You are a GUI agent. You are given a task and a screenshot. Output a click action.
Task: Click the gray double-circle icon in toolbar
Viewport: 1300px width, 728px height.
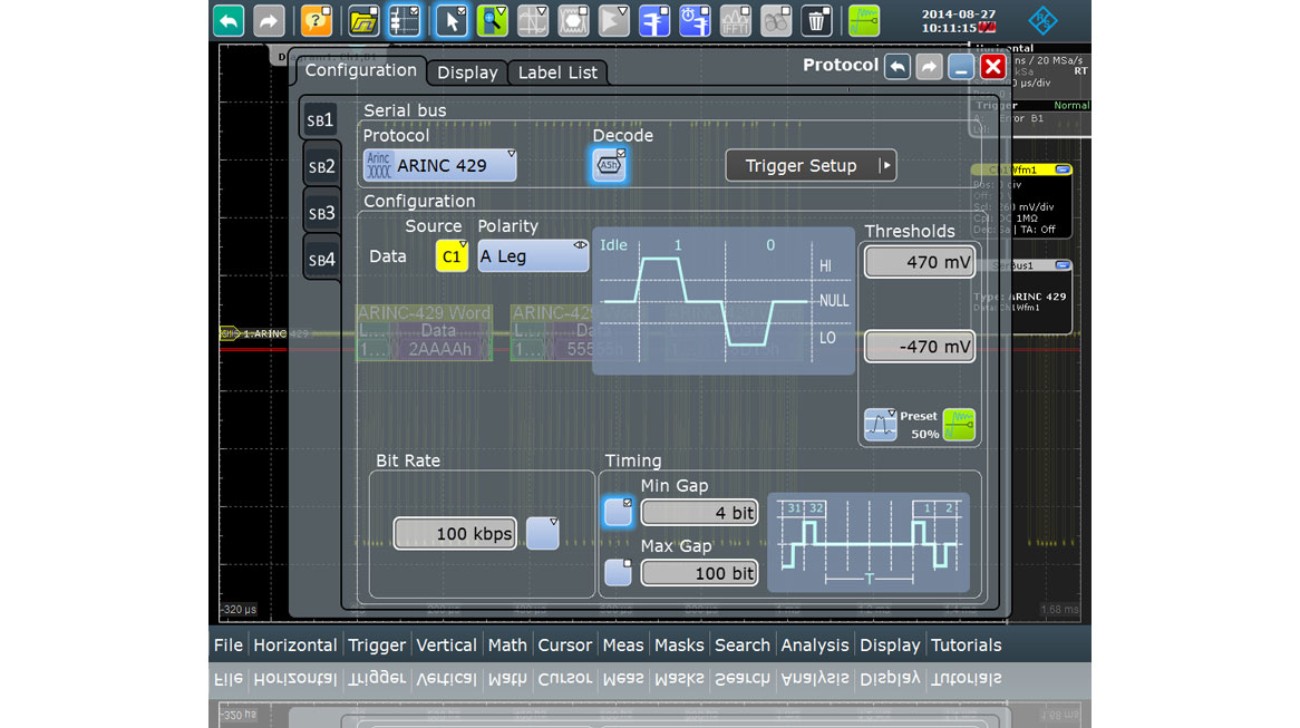776,21
